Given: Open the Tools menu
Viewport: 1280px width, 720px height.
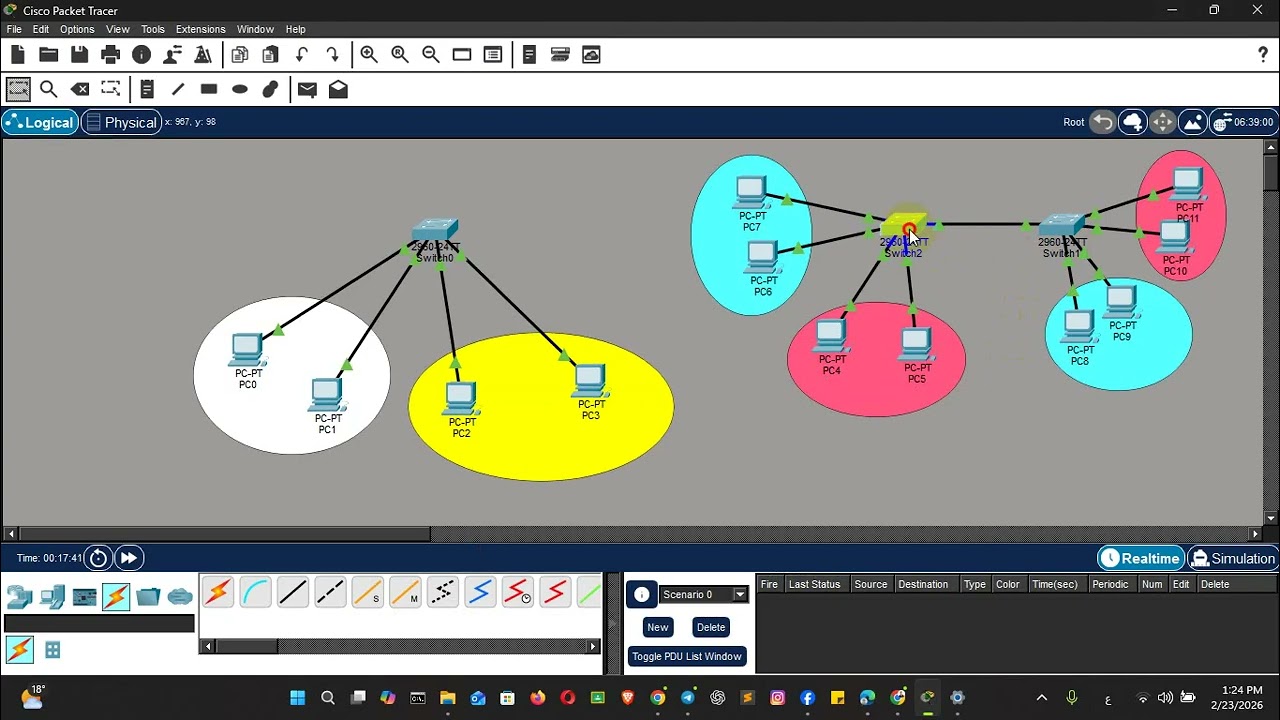Looking at the screenshot, I should 153,29.
